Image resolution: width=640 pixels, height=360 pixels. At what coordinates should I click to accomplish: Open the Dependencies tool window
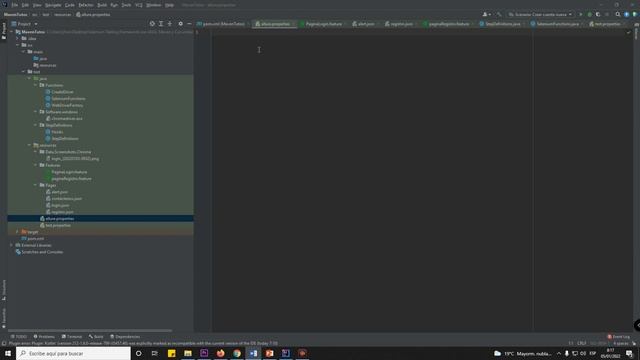(125, 337)
